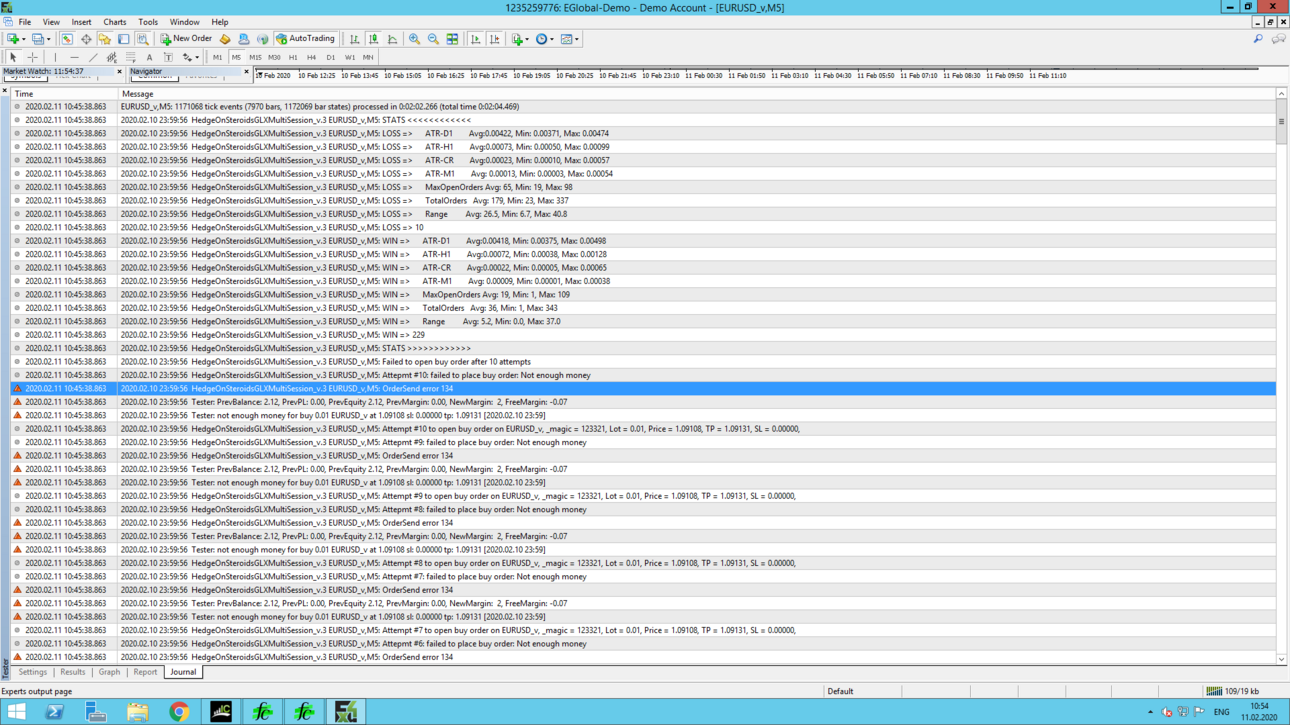1290x725 pixels.
Task: Toggle the Auto Scroll chart icon
Action: [x=475, y=39]
